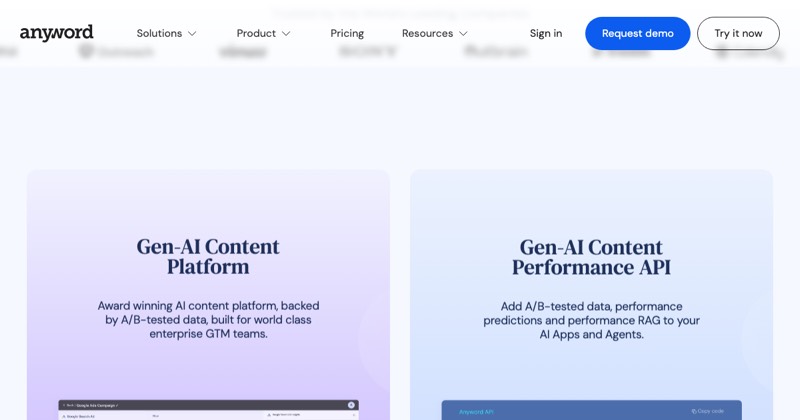Screen dimensions: 800x420
Task: Open the Pricing page
Action: (x=347, y=33)
